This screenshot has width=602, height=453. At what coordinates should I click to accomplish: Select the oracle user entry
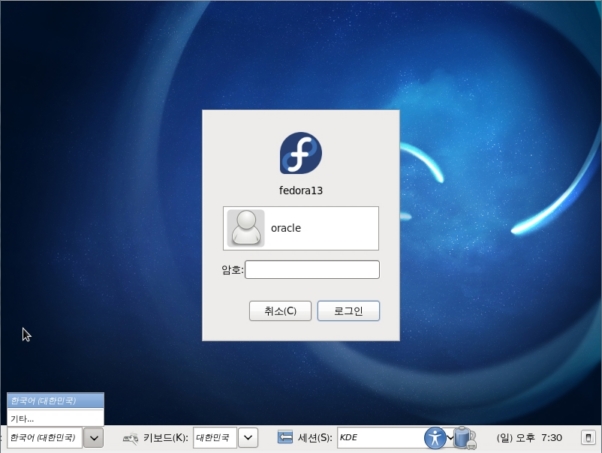pos(301,228)
